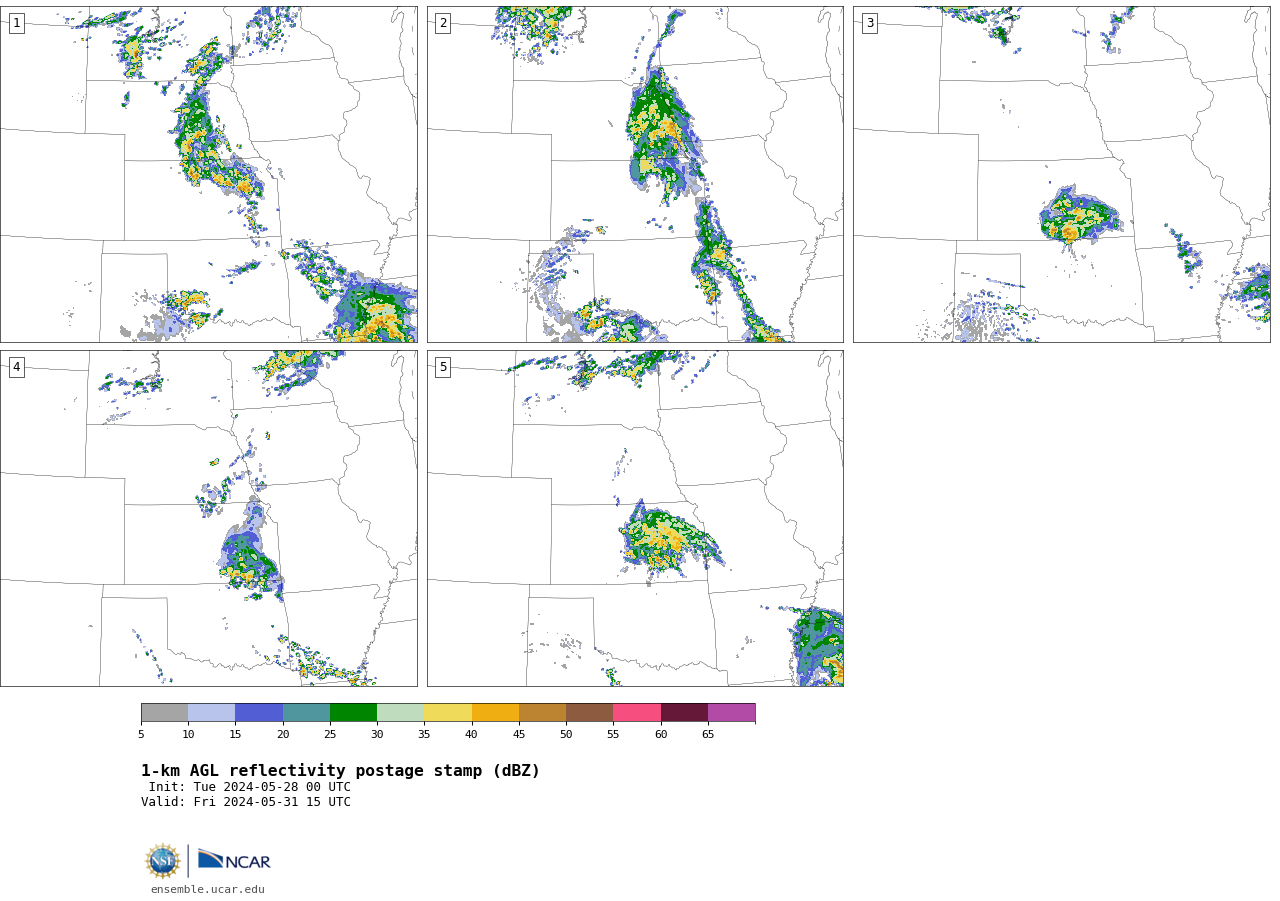The image size is (1280, 901).
Task: Click the Init: Tue 2024-05-28 00 UTC text
Action: pos(250,787)
